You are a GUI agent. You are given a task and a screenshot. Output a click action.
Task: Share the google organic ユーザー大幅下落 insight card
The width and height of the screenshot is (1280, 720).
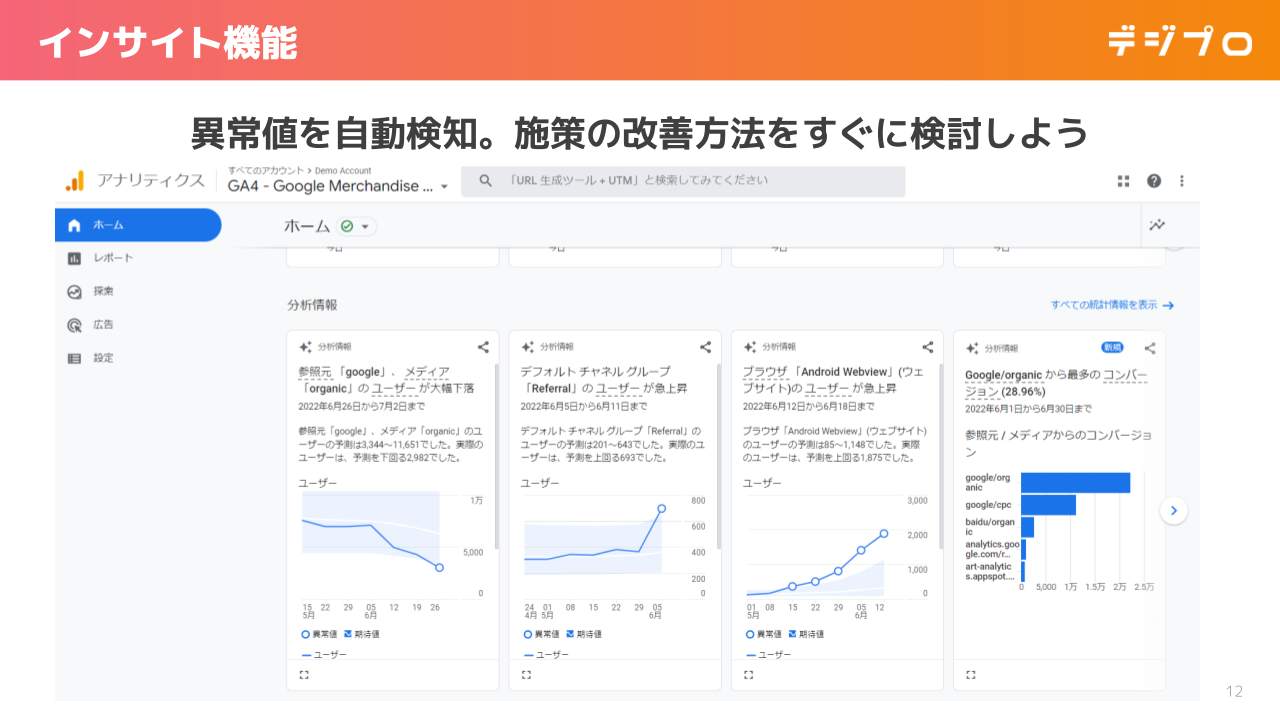pyautogui.click(x=483, y=348)
